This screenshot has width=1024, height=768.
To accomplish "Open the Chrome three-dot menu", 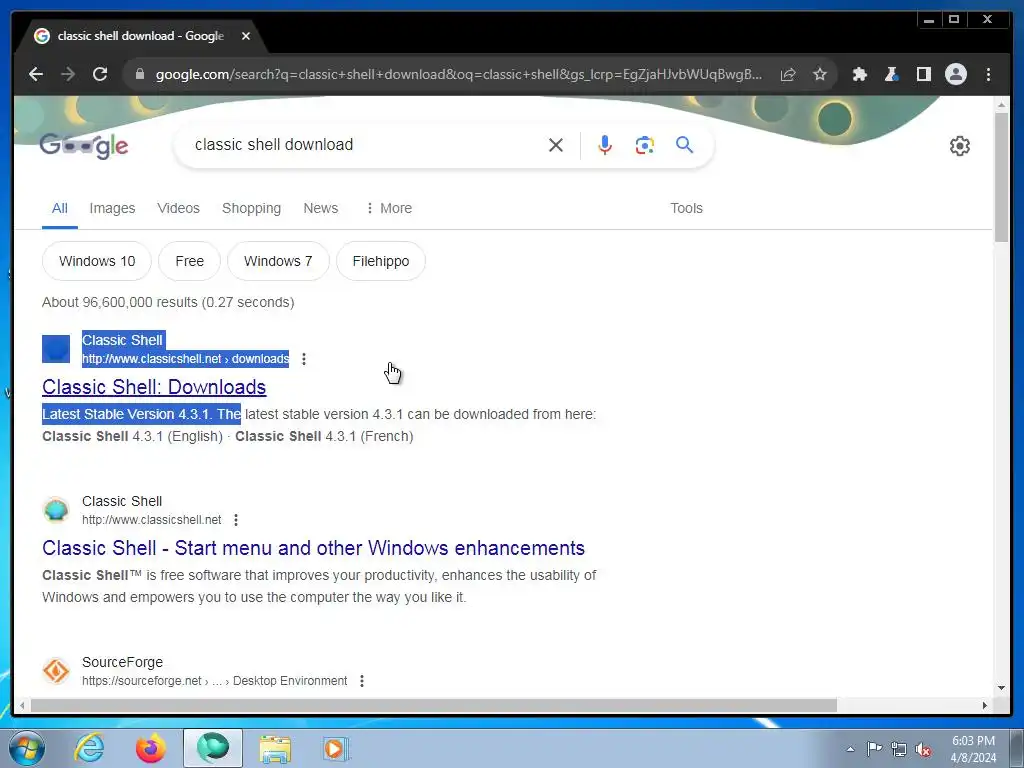I will point(988,74).
